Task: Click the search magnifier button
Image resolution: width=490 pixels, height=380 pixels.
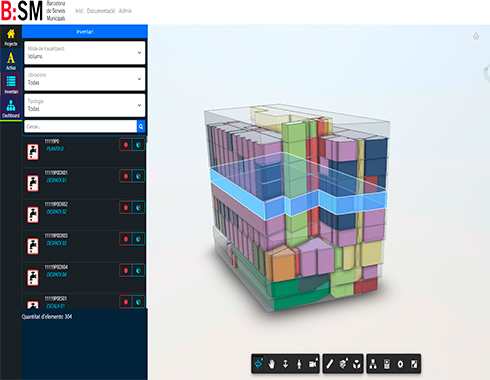Action: click(x=141, y=126)
